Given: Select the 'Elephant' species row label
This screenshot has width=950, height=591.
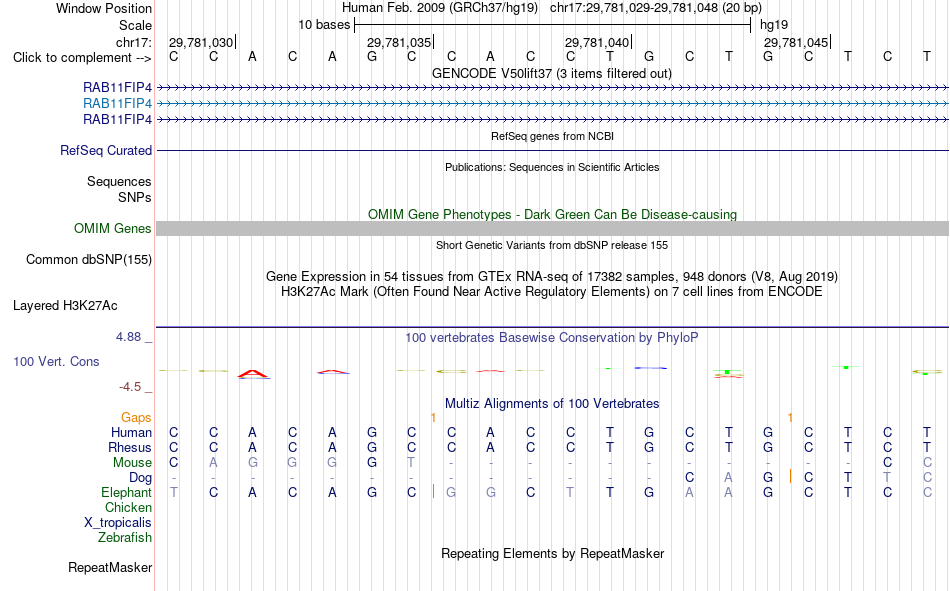Looking at the screenshot, I should click(x=126, y=492).
